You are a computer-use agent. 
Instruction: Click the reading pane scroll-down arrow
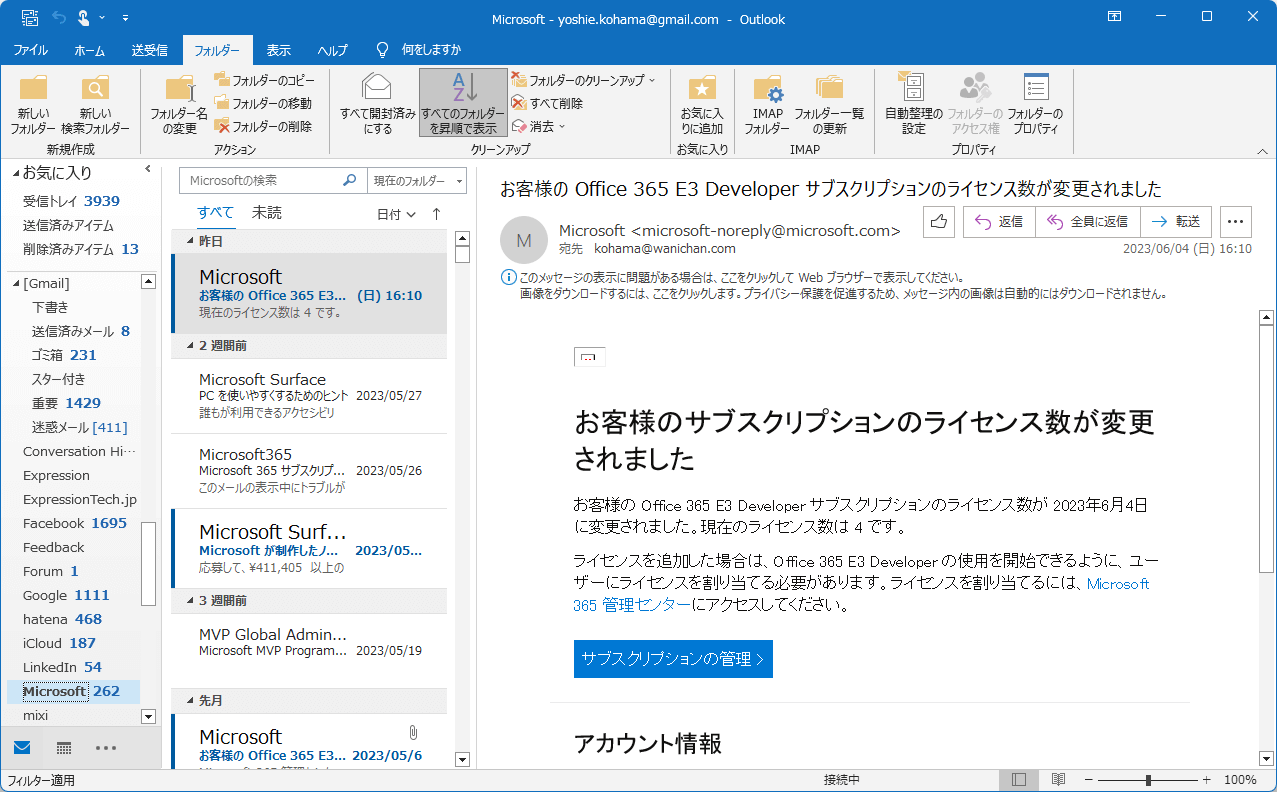pyautogui.click(x=1266, y=759)
